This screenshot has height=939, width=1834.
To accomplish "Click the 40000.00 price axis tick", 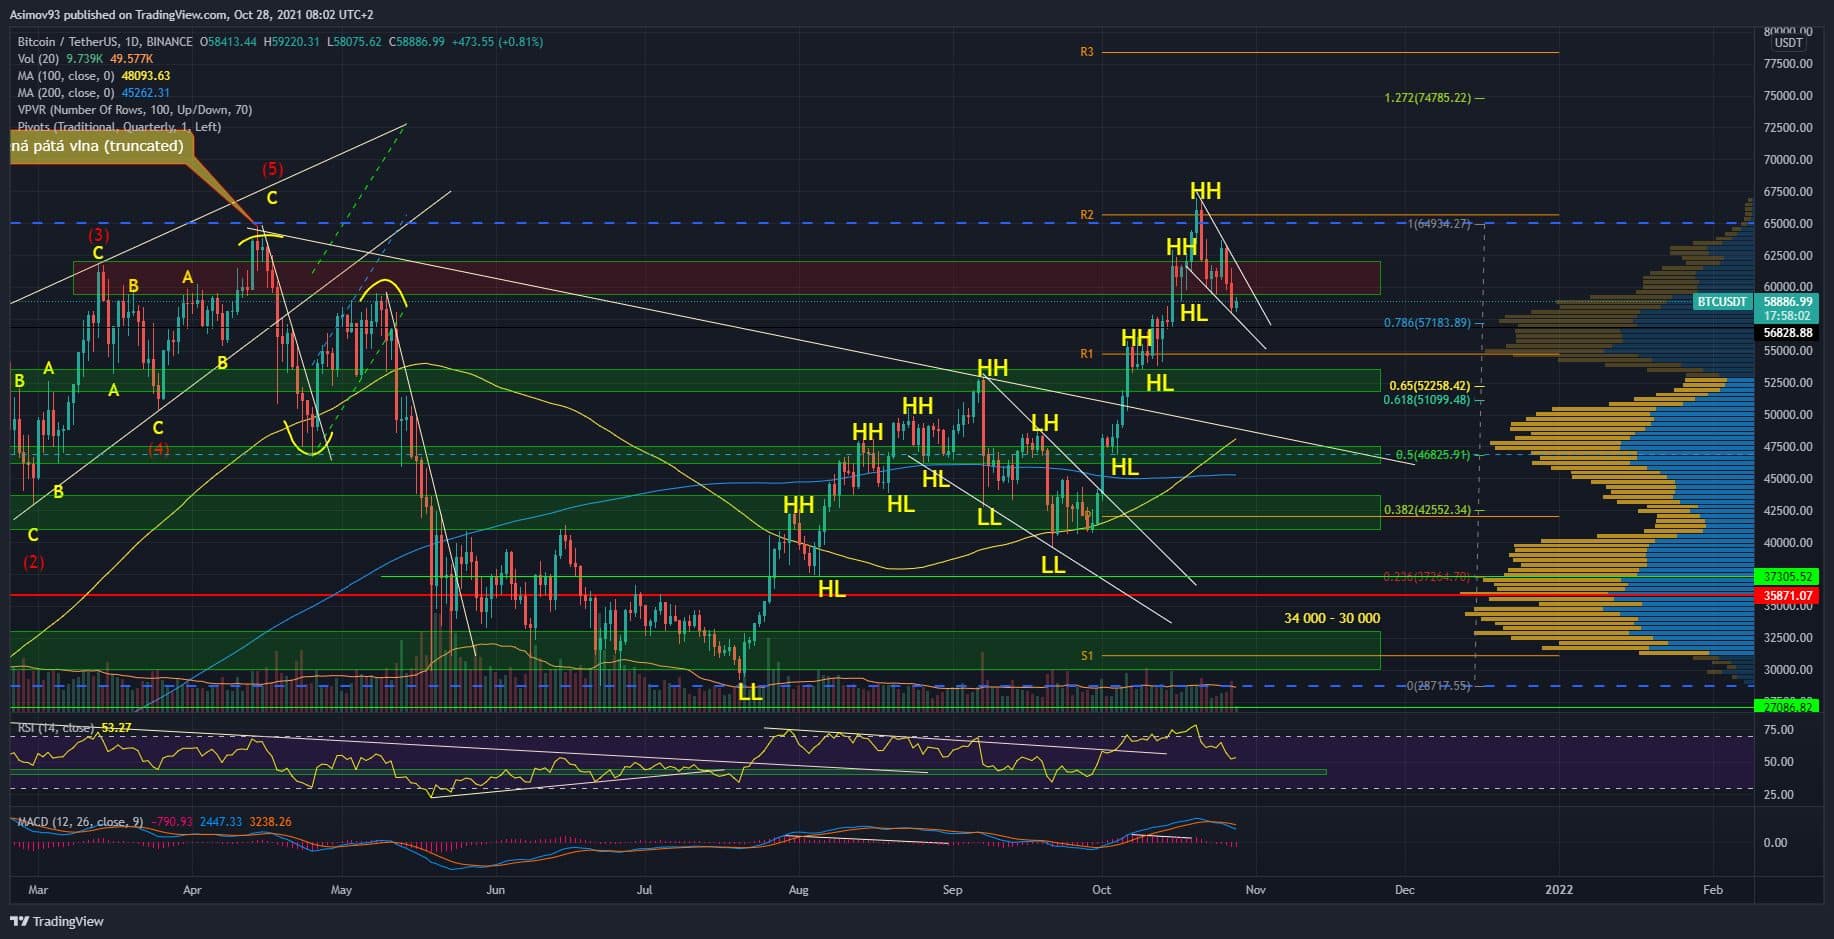I will coord(1788,543).
